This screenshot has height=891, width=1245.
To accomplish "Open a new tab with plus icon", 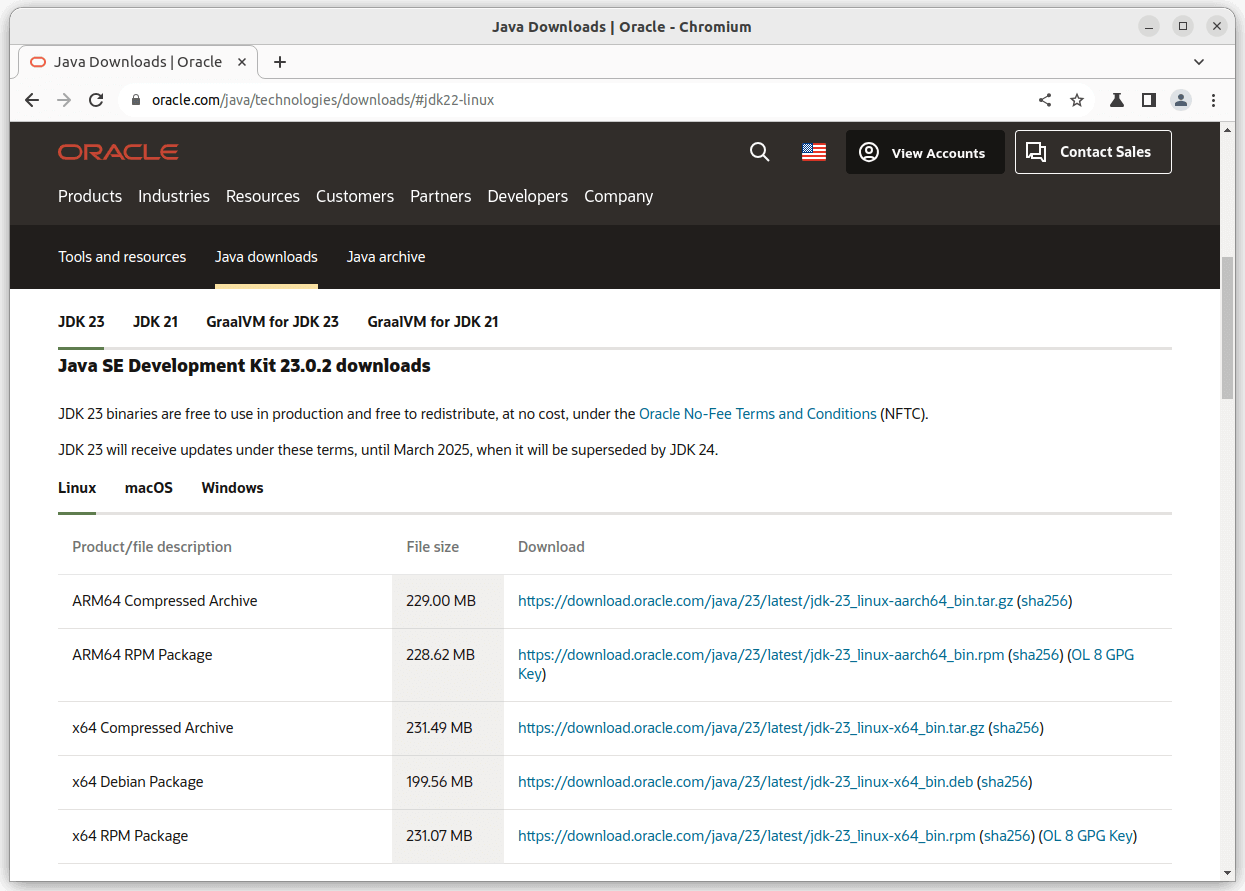I will (280, 62).
